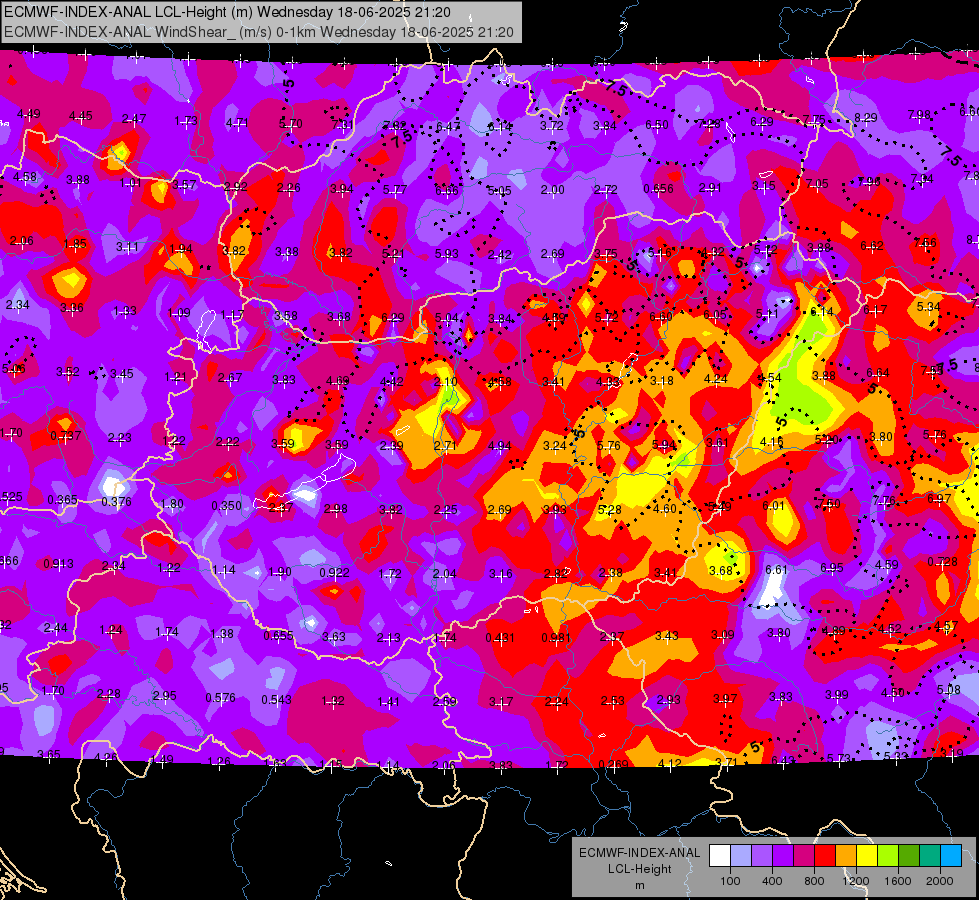979x900 pixels.
Task: Click the grid value 0.576
Action: pos(220,697)
